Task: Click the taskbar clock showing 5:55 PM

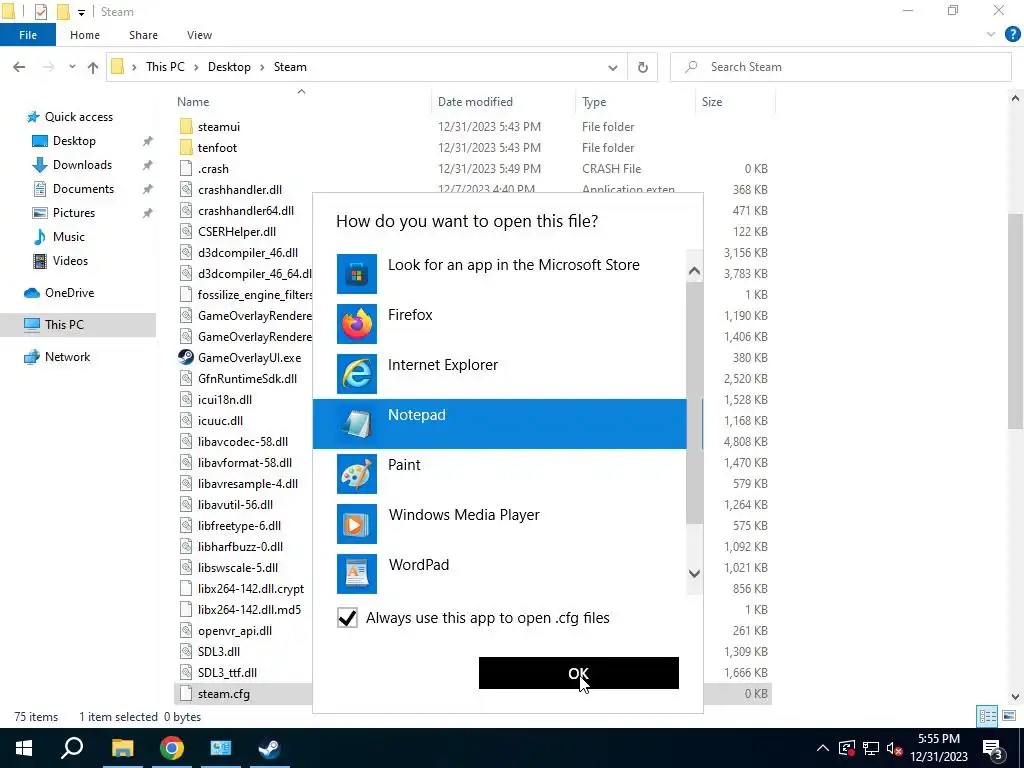Action: coord(938,739)
